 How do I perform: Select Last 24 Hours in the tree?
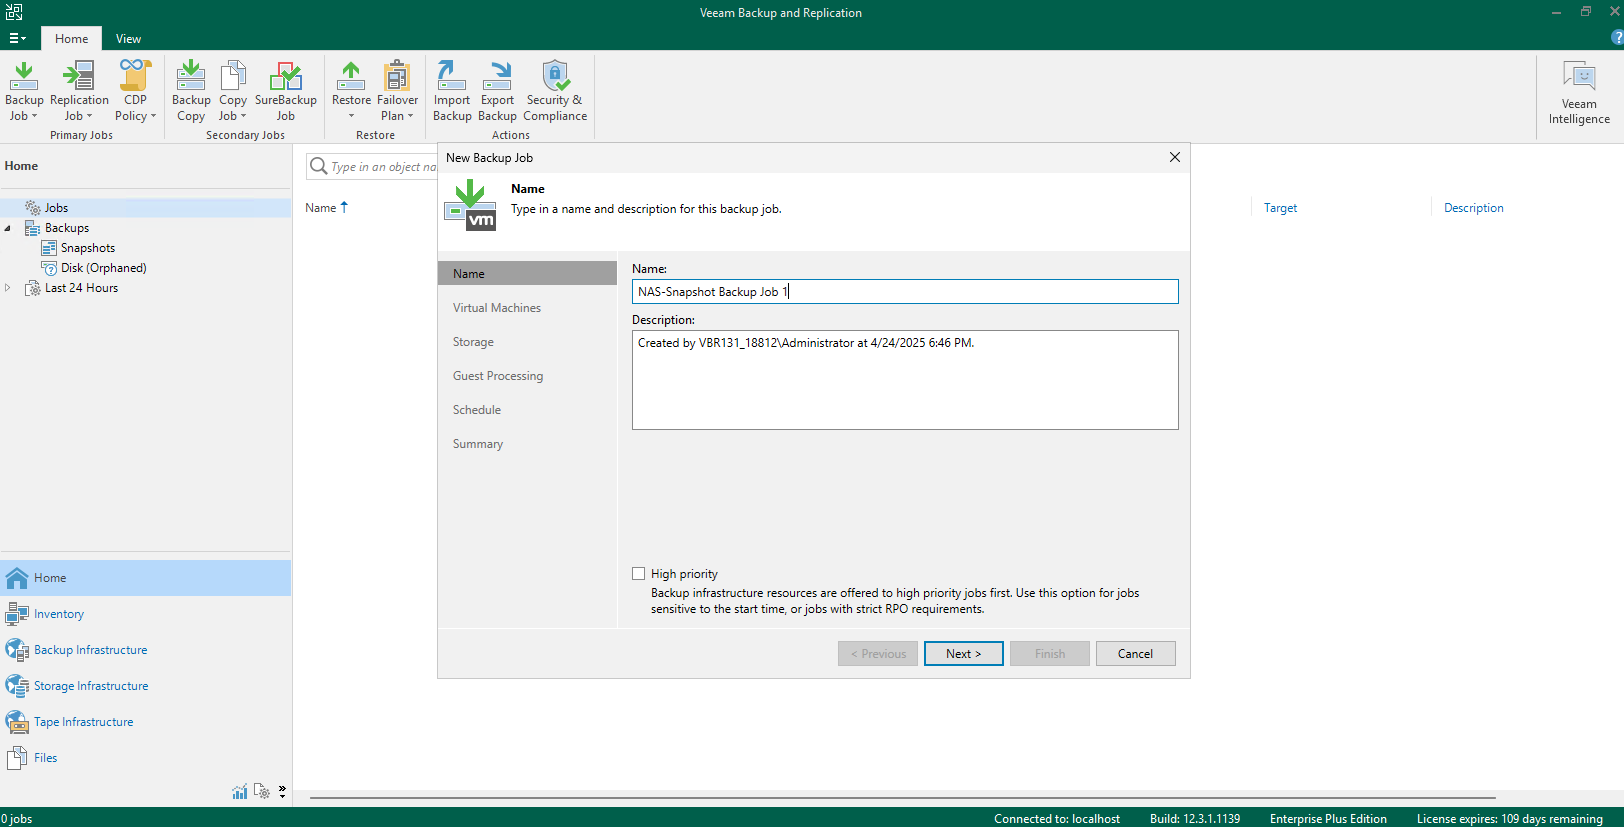click(81, 288)
